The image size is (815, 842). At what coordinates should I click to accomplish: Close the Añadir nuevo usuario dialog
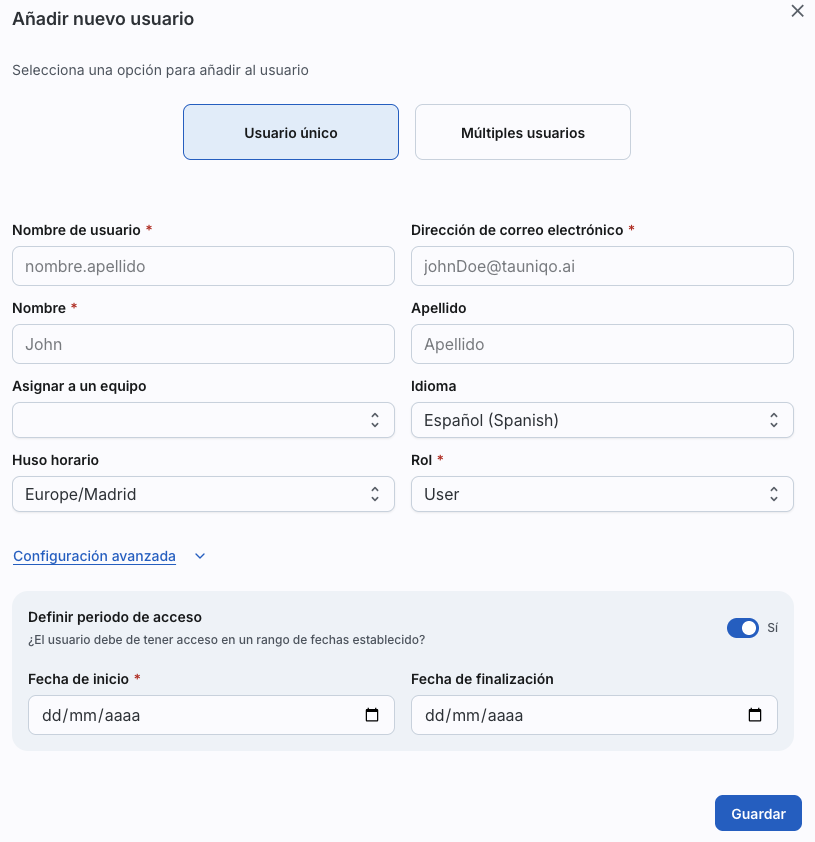pos(797,11)
